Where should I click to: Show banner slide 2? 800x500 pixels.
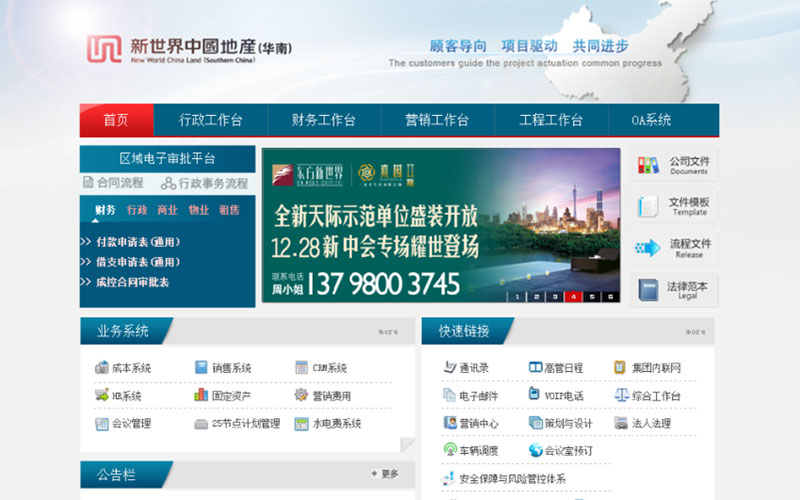536,296
